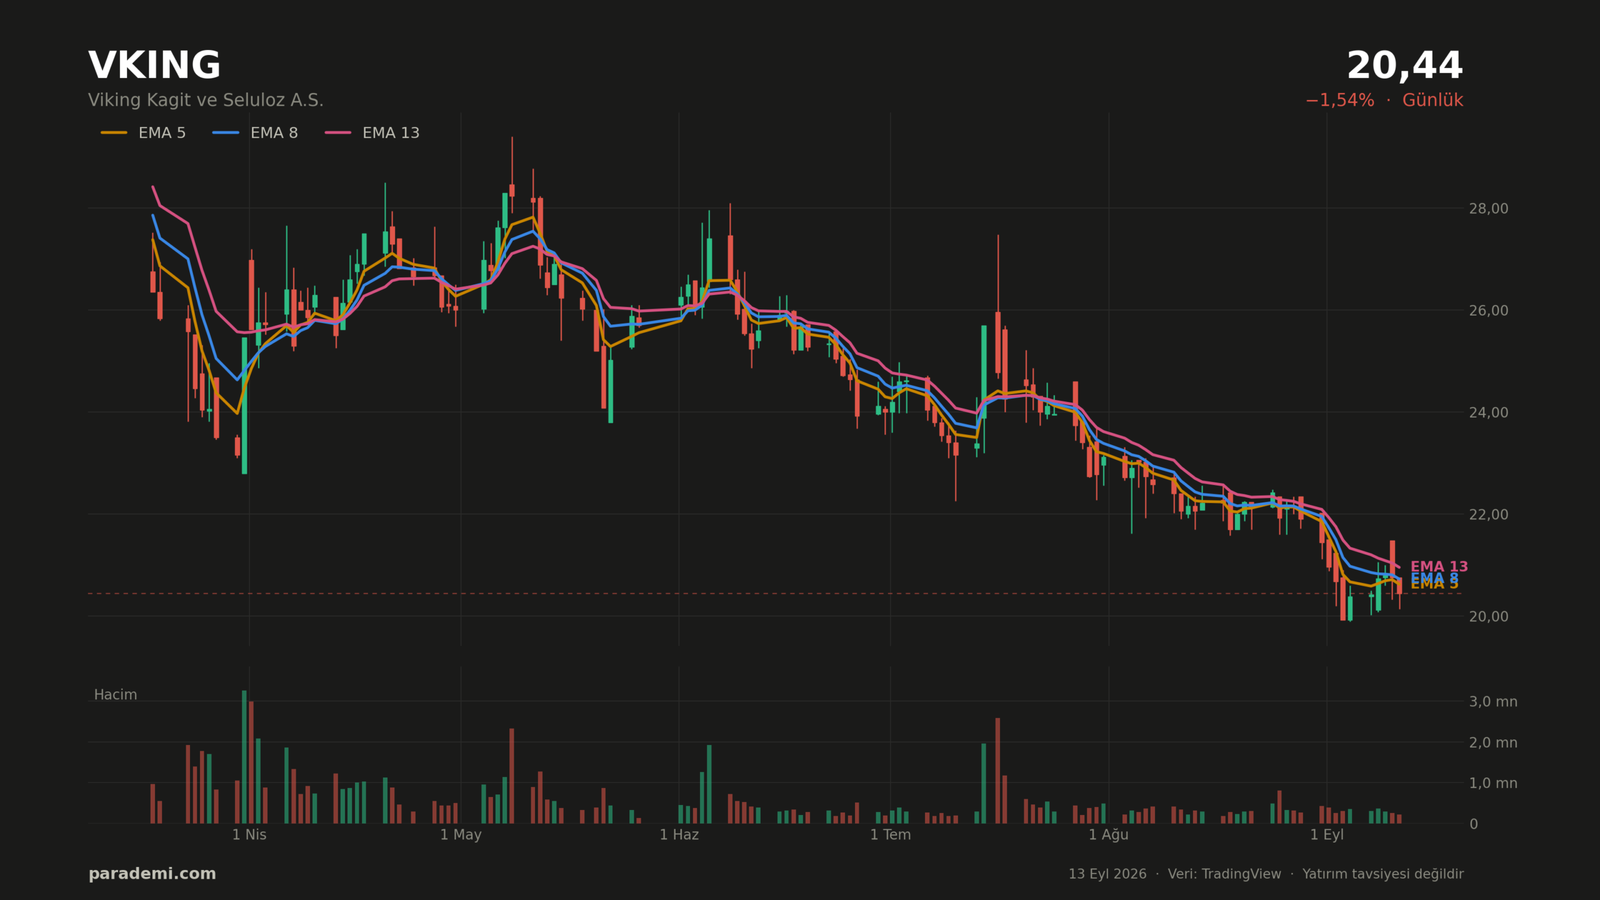The image size is (1600, 900).
Task: Click the last price 20,44
Action: tap(1404, 66)
